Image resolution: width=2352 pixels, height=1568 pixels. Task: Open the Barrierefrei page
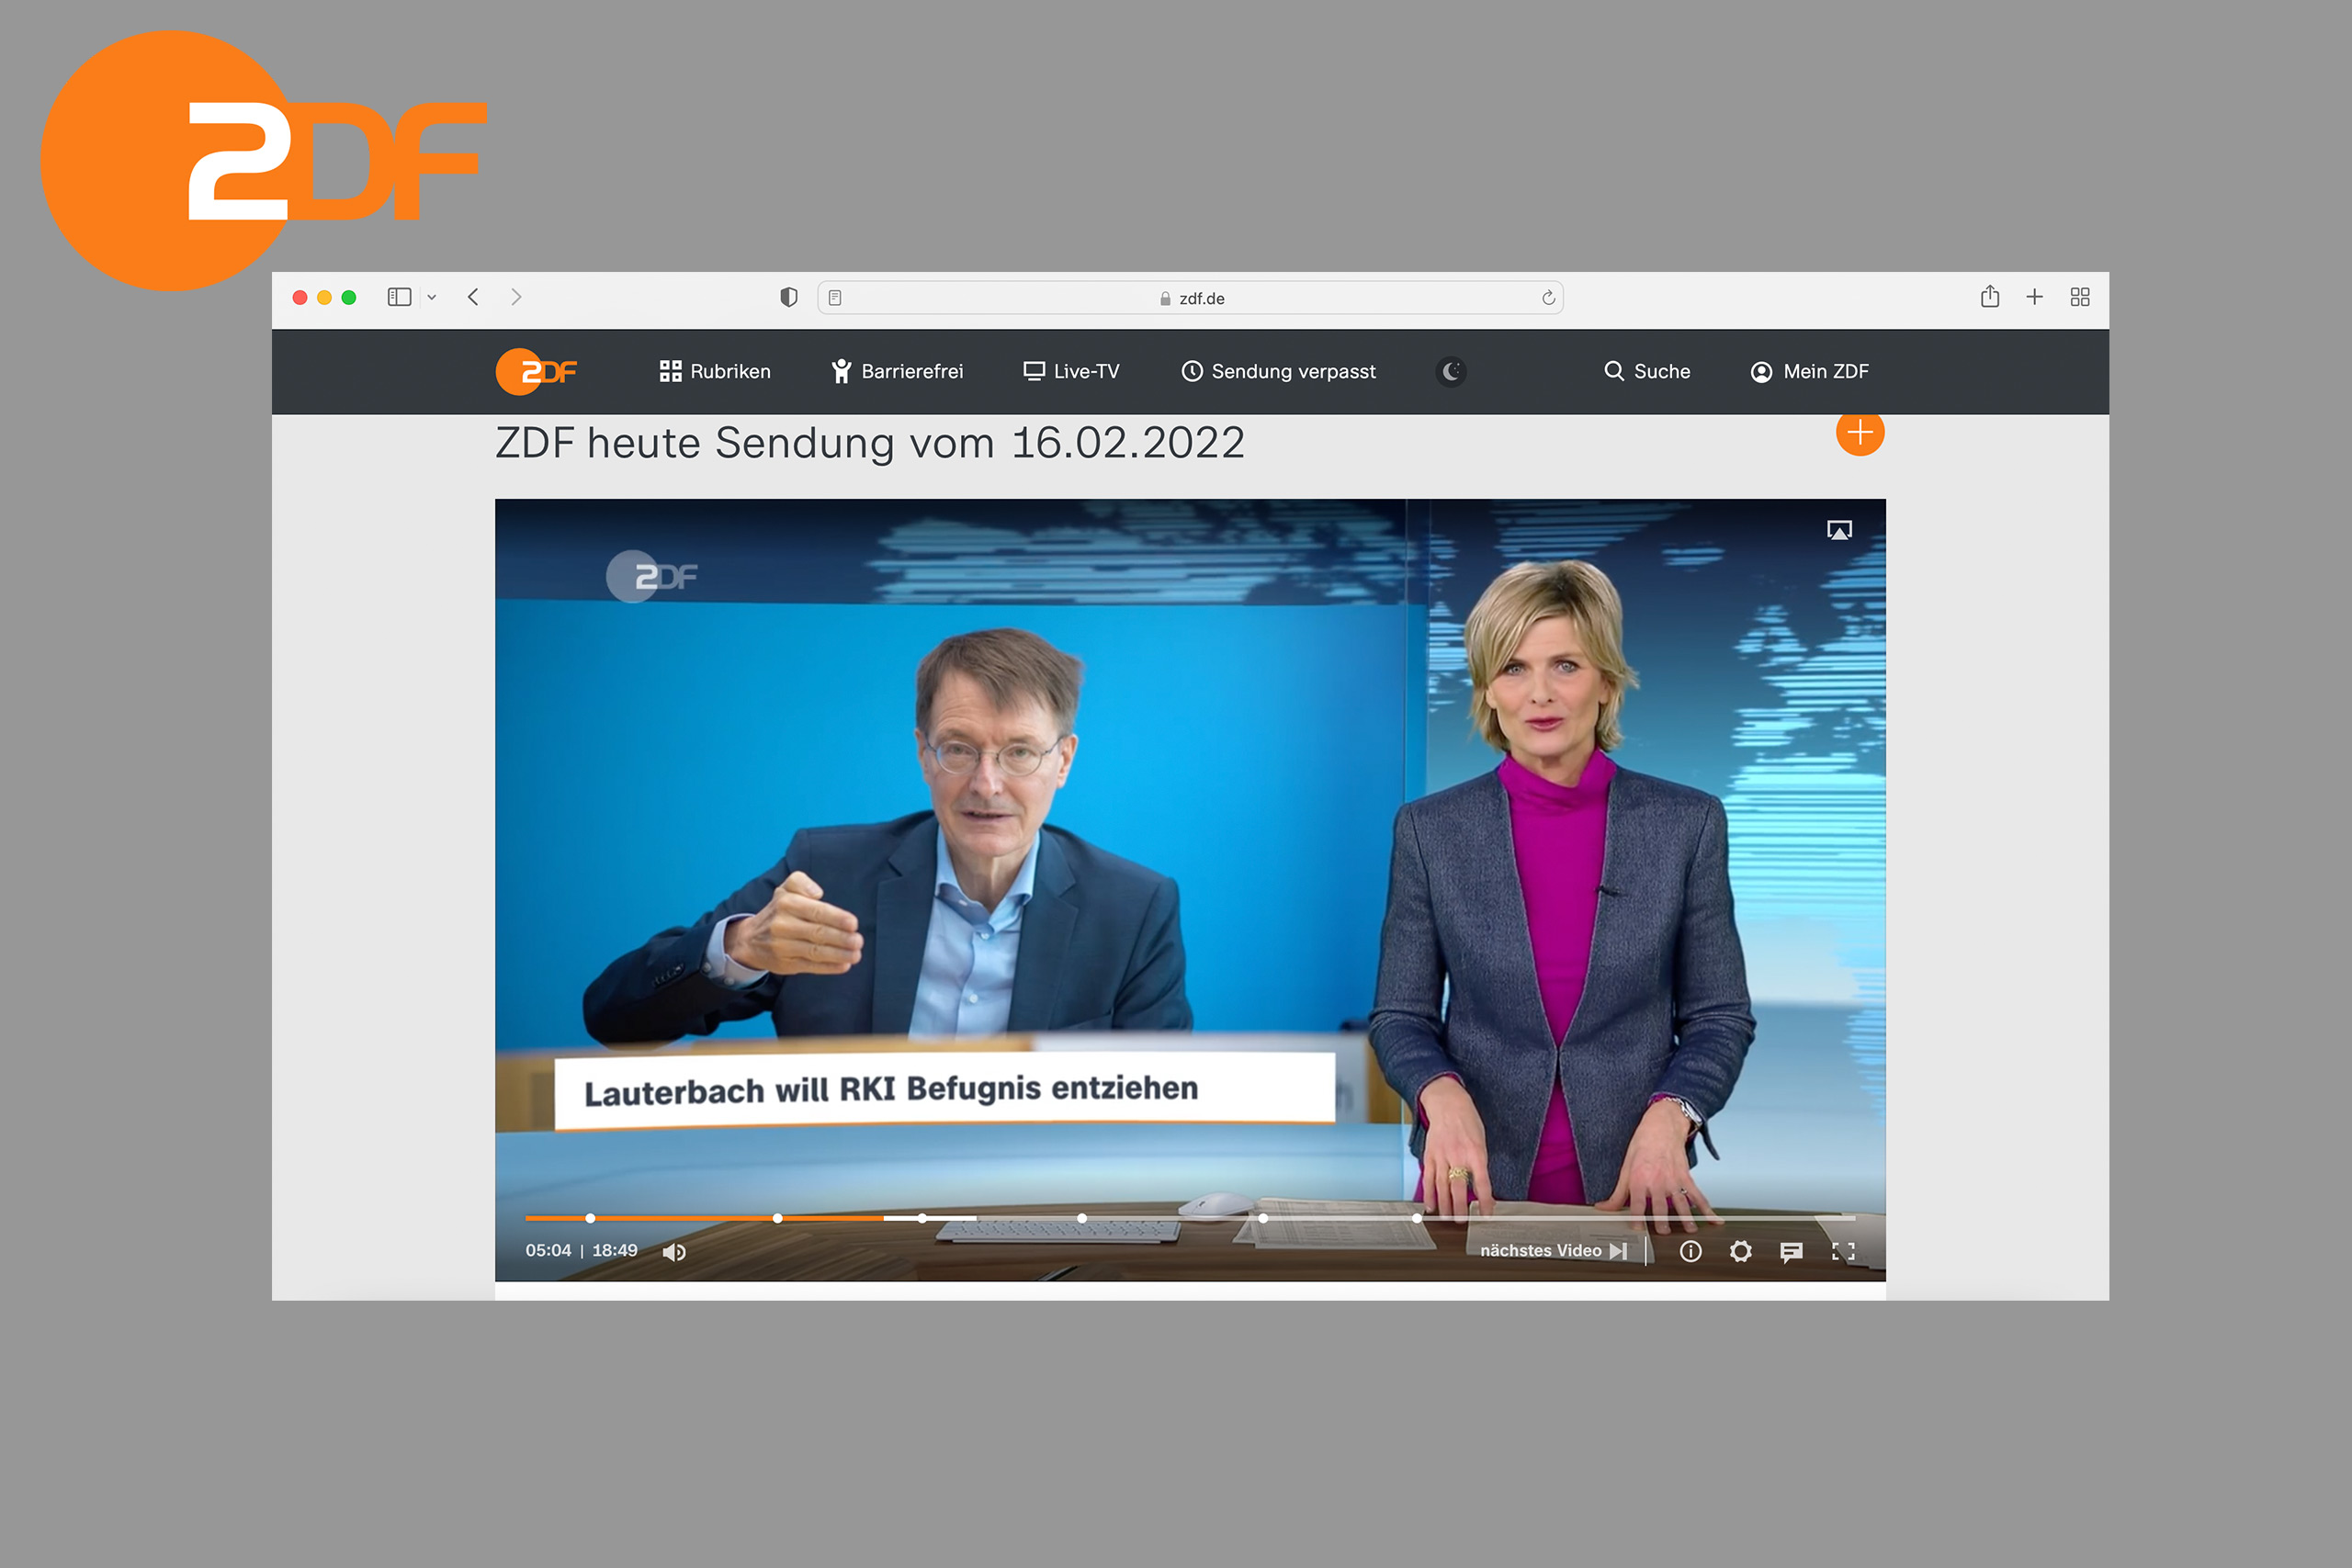pos(896,371)
